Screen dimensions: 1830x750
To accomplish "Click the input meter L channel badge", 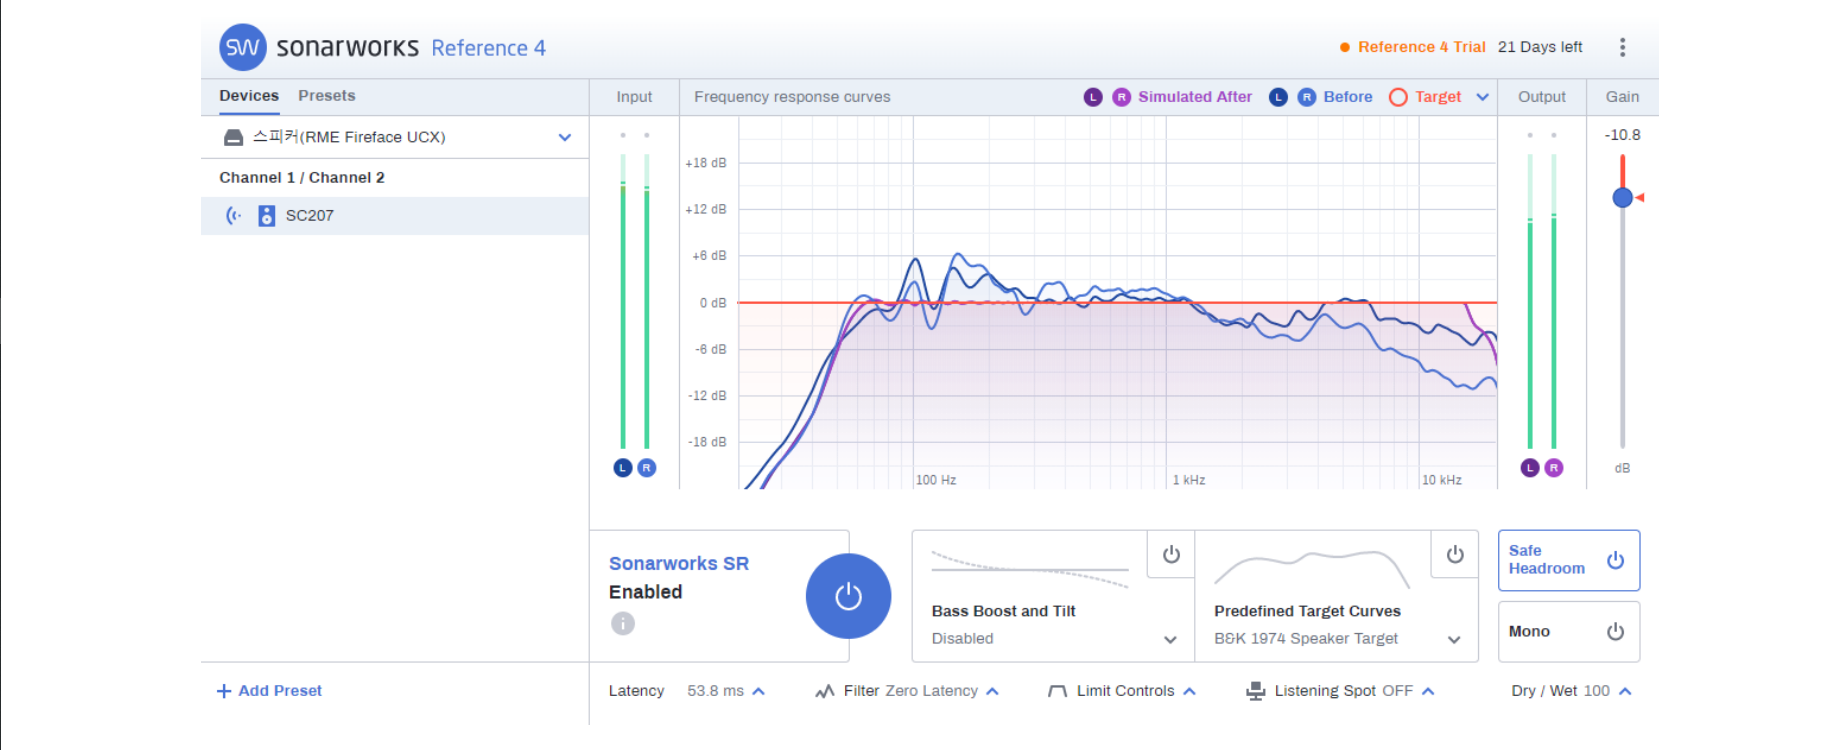I will (x=623, y=467).
